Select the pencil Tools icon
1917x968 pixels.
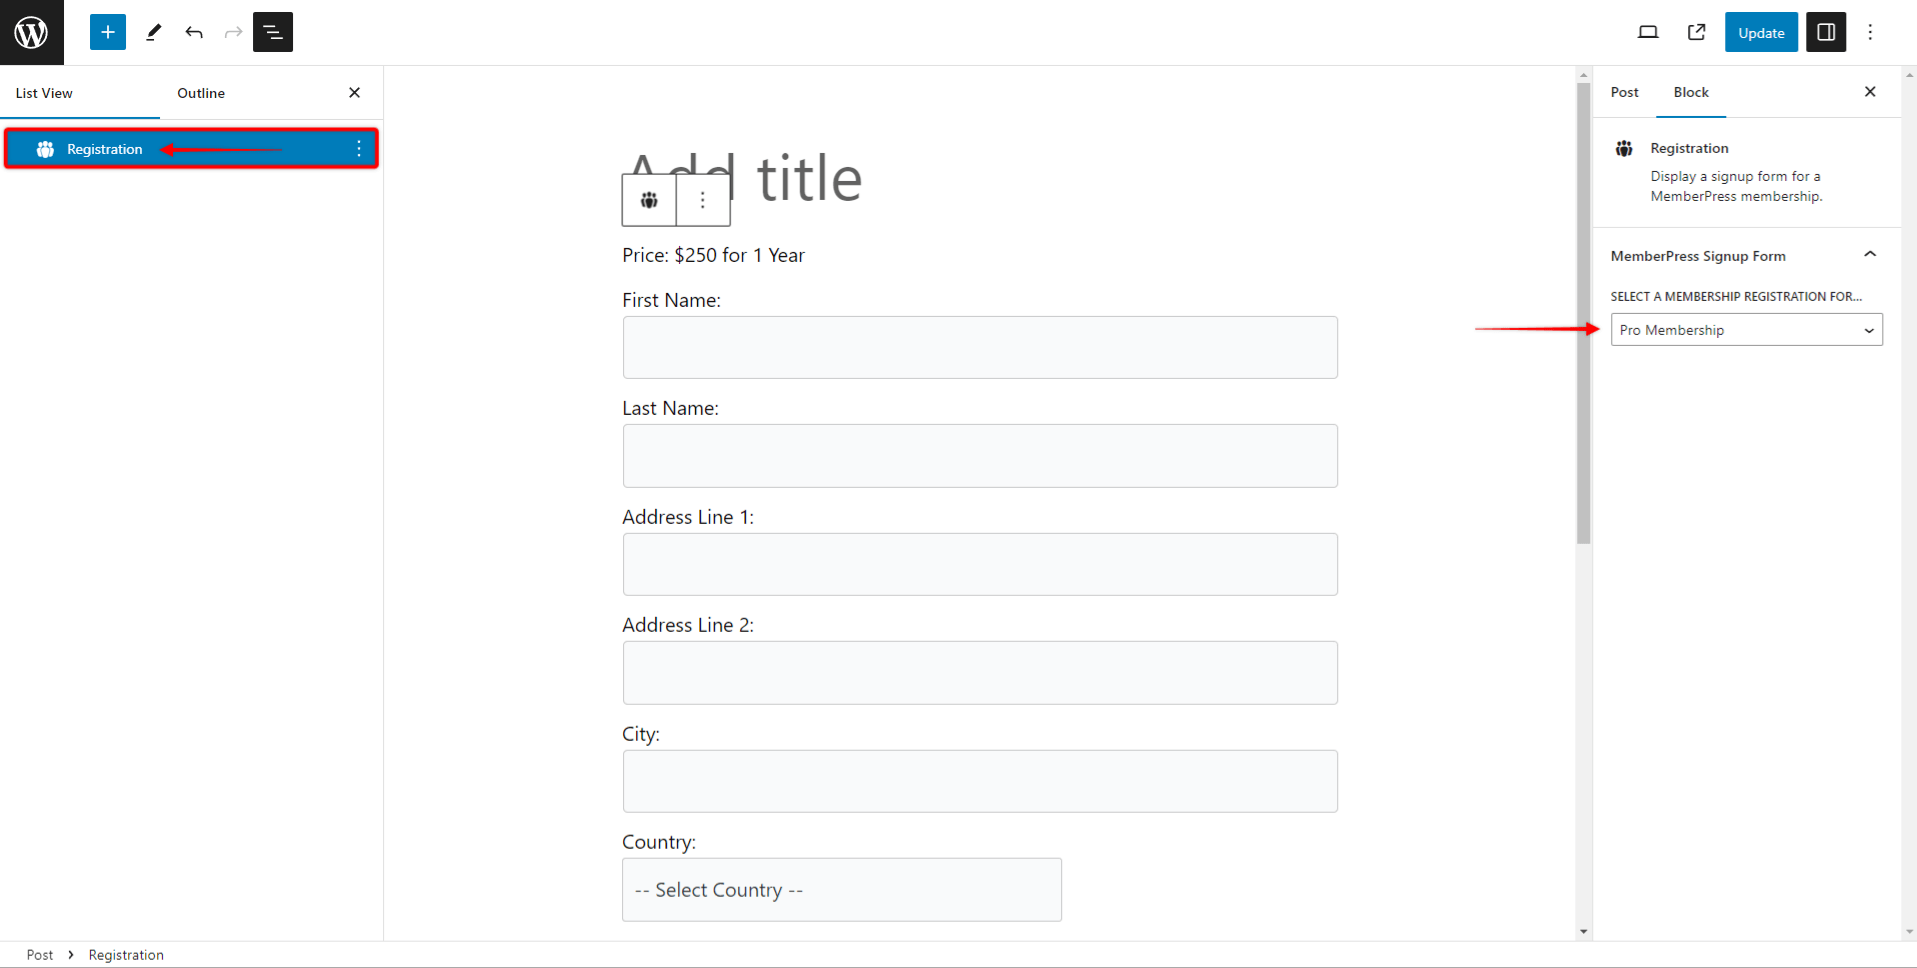[x=153, y=32]
